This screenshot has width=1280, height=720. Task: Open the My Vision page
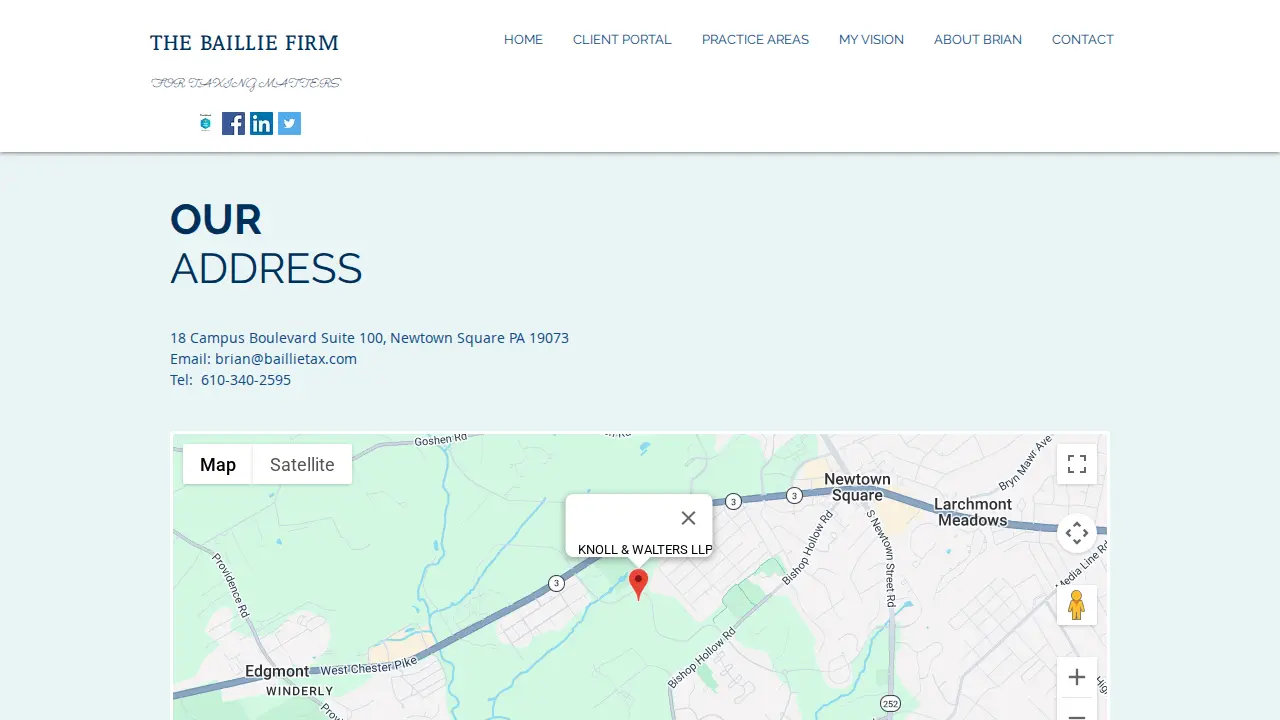(871, 40)
